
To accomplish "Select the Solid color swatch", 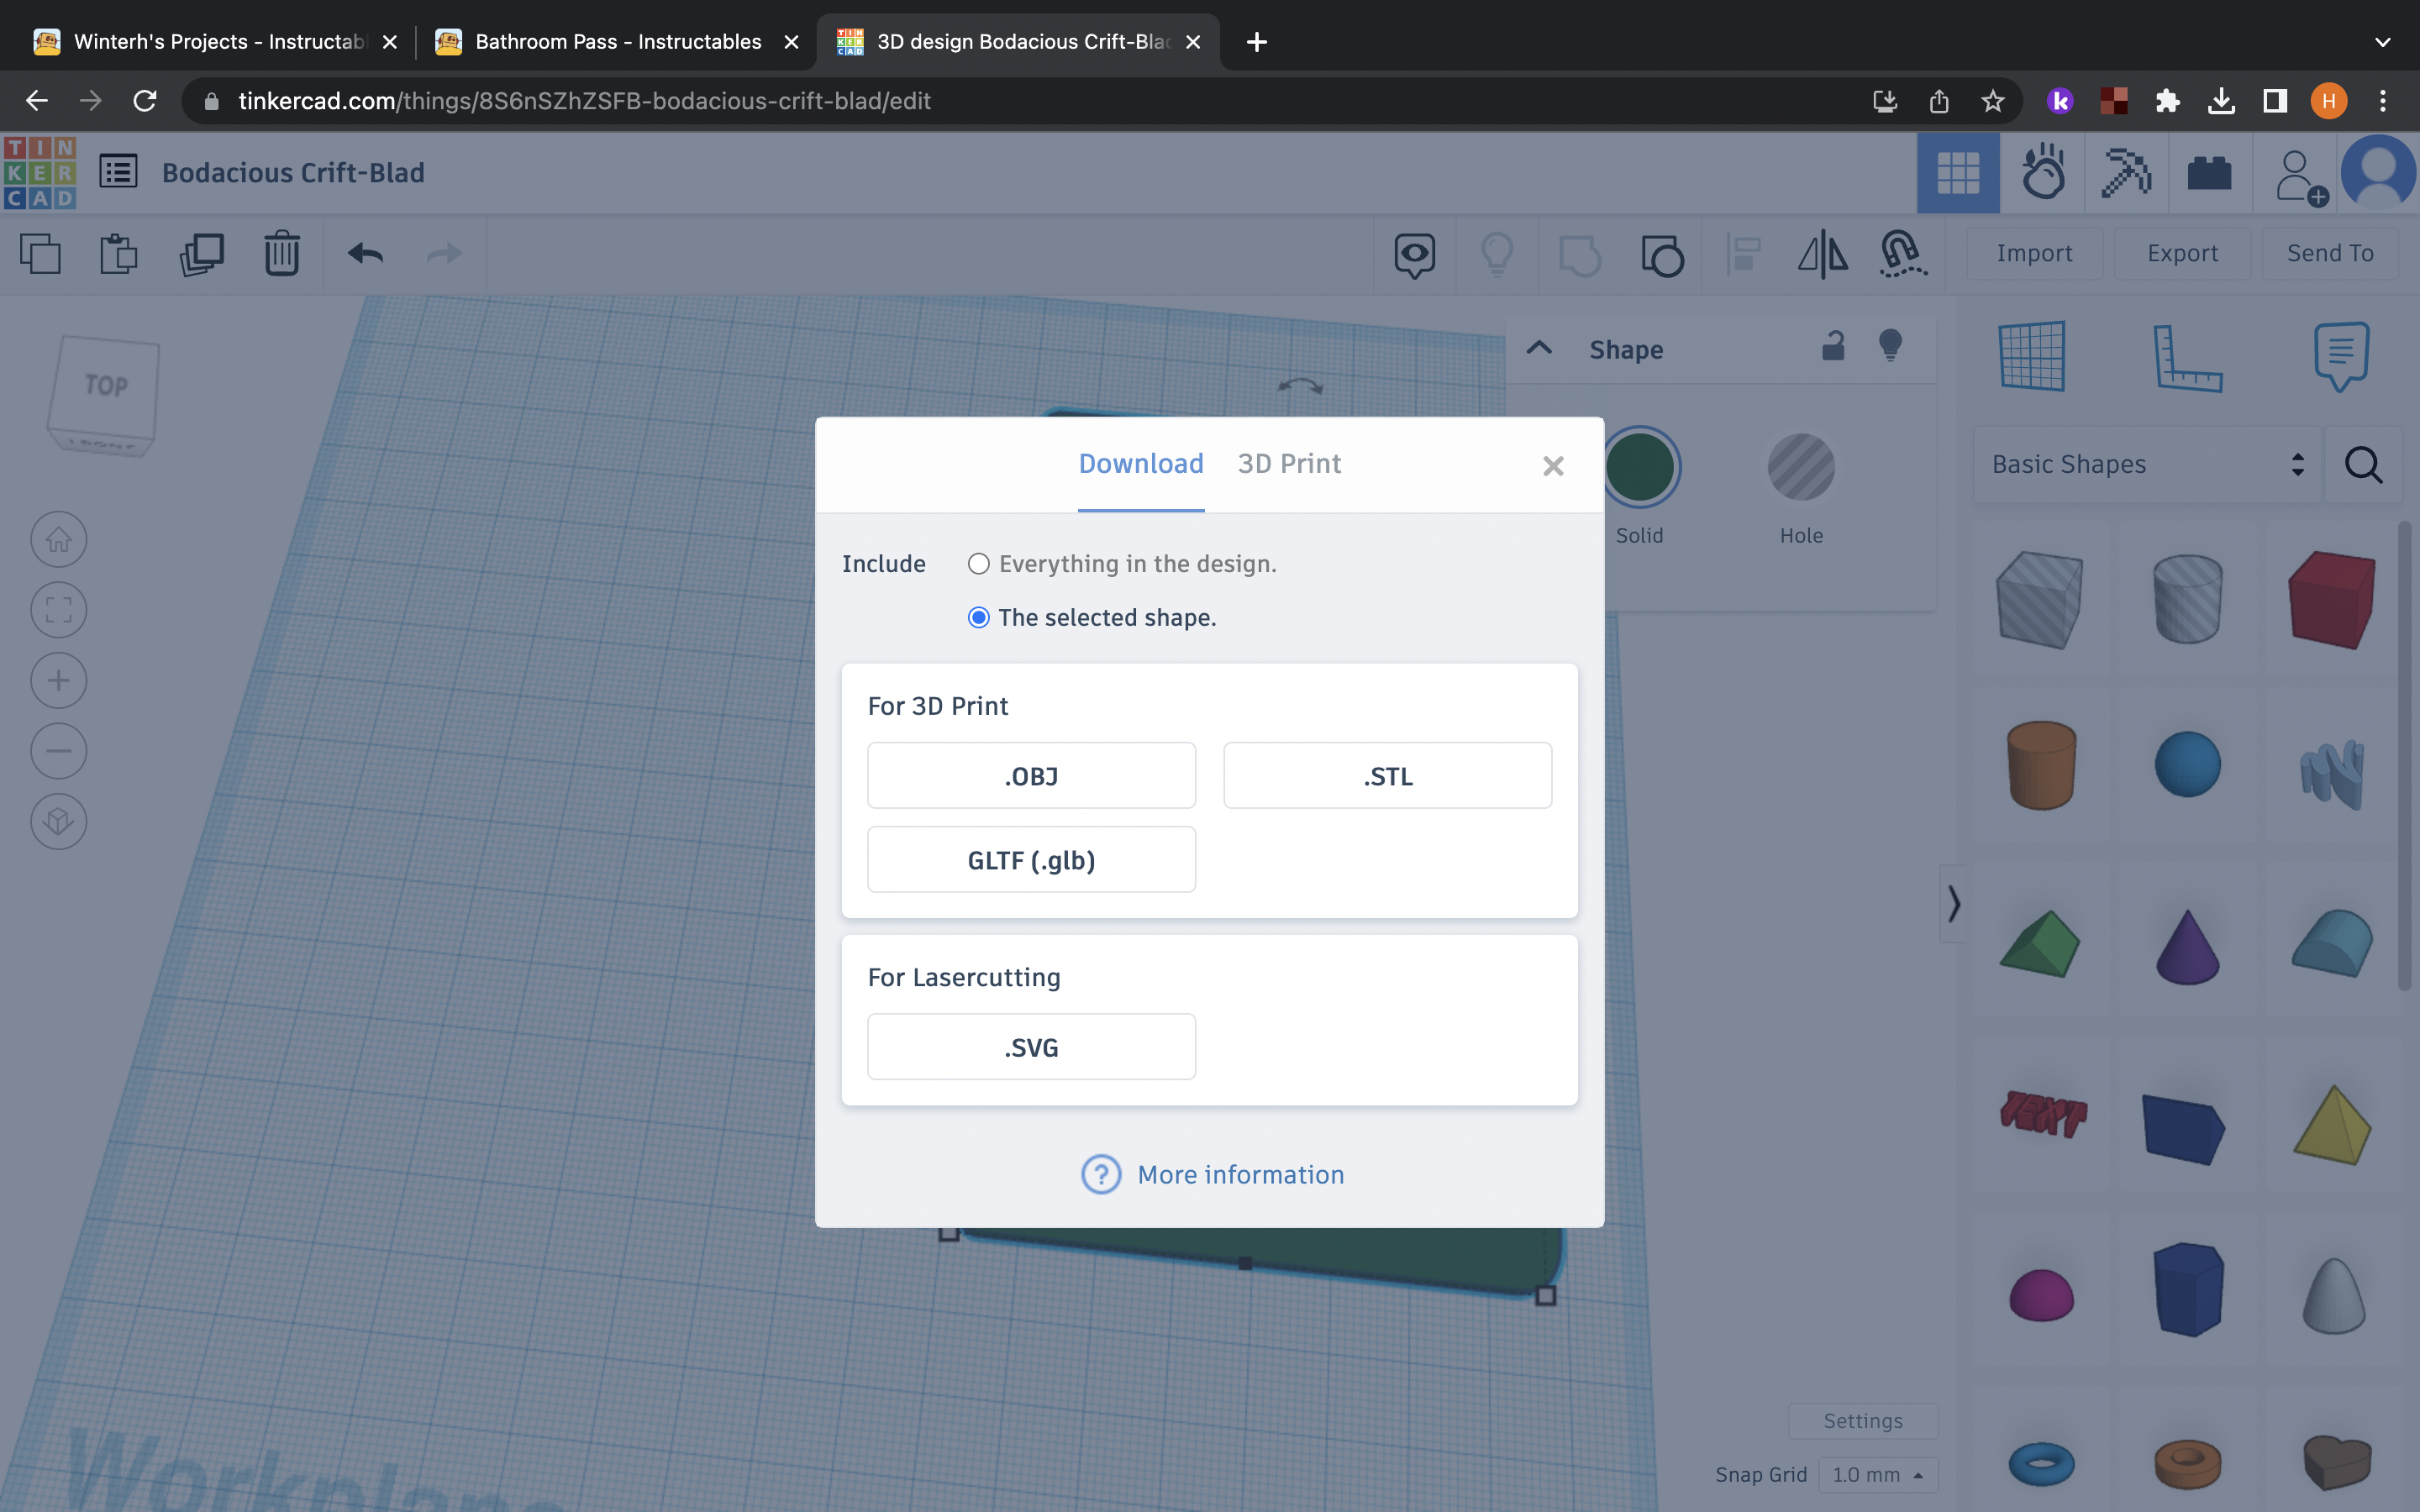I will point(1640,467).
